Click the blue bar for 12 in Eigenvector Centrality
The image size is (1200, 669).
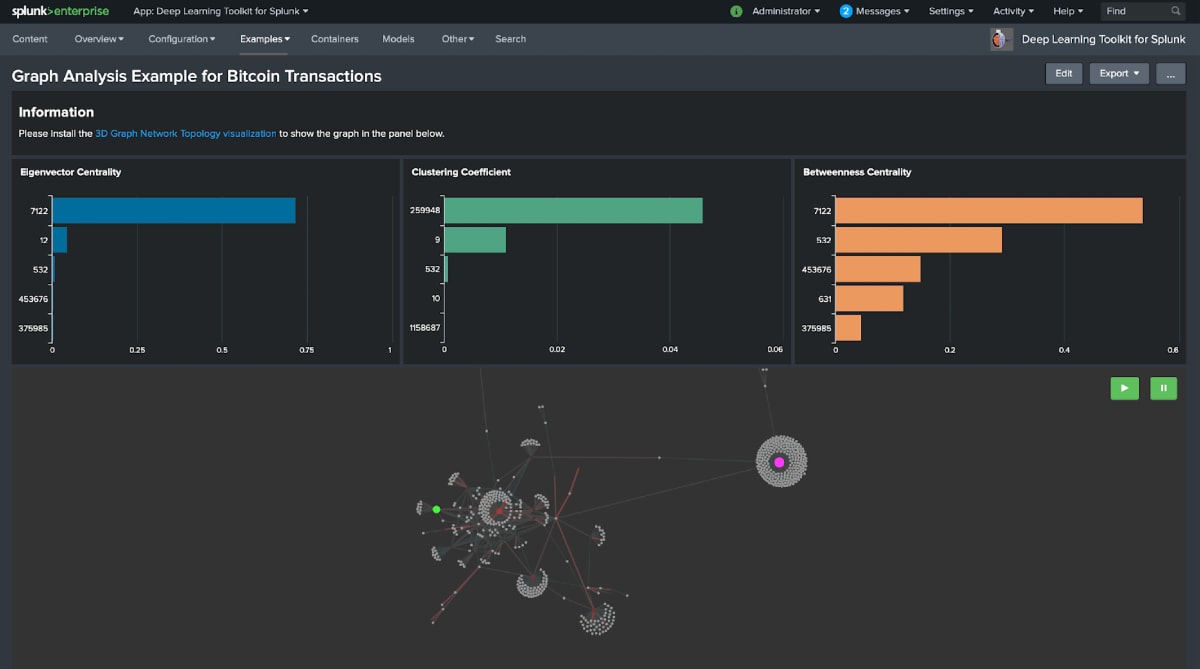click(60, 240)
